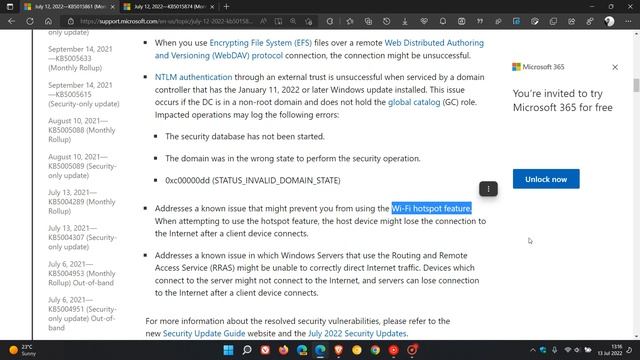Open Edge Settings and more menu
The width and height of the screenshot is (640, 360).
point(628,21)
